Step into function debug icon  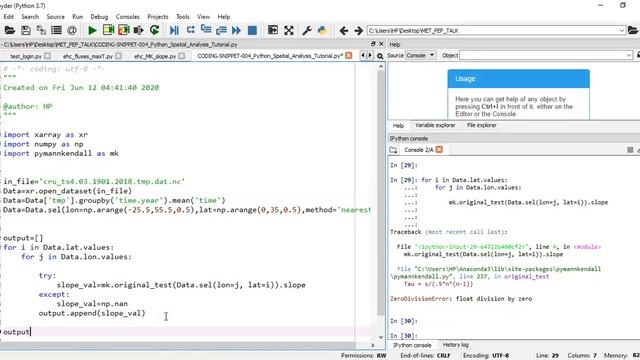[x=206, y=30]
